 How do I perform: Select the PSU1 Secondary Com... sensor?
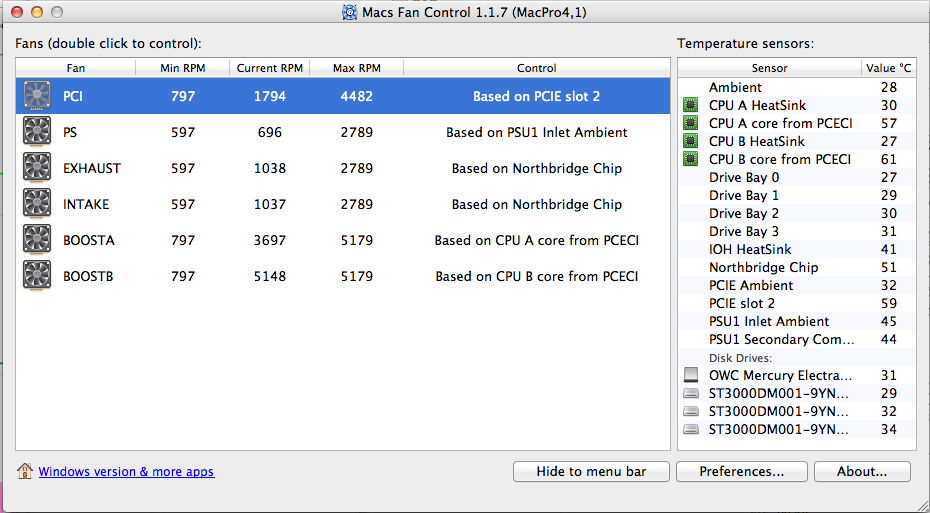point(797,339)
